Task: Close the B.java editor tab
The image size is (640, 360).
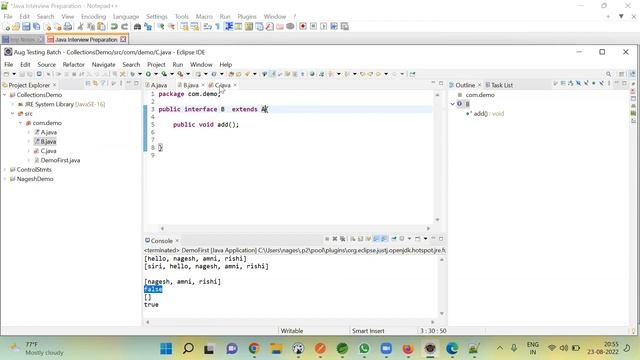Action: (203, 85)
